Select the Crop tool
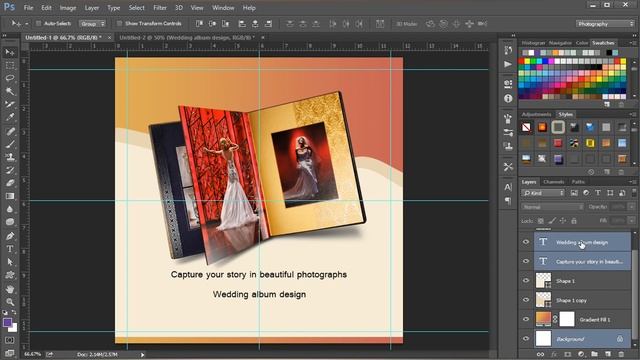This screenshot has height=360, width=640. 10,104
